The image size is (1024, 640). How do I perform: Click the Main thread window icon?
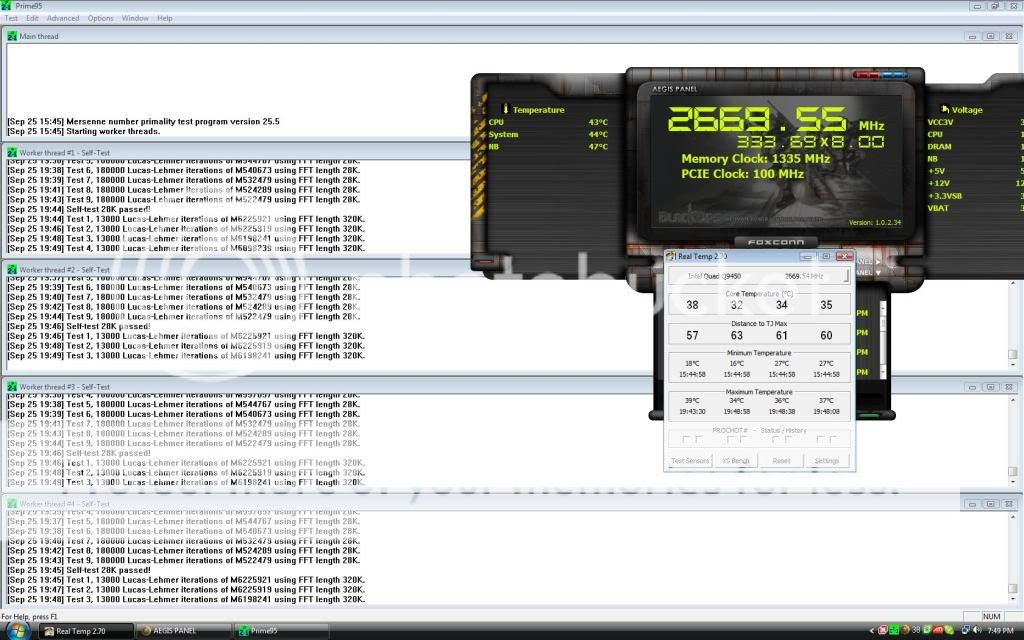click(12, 36)
